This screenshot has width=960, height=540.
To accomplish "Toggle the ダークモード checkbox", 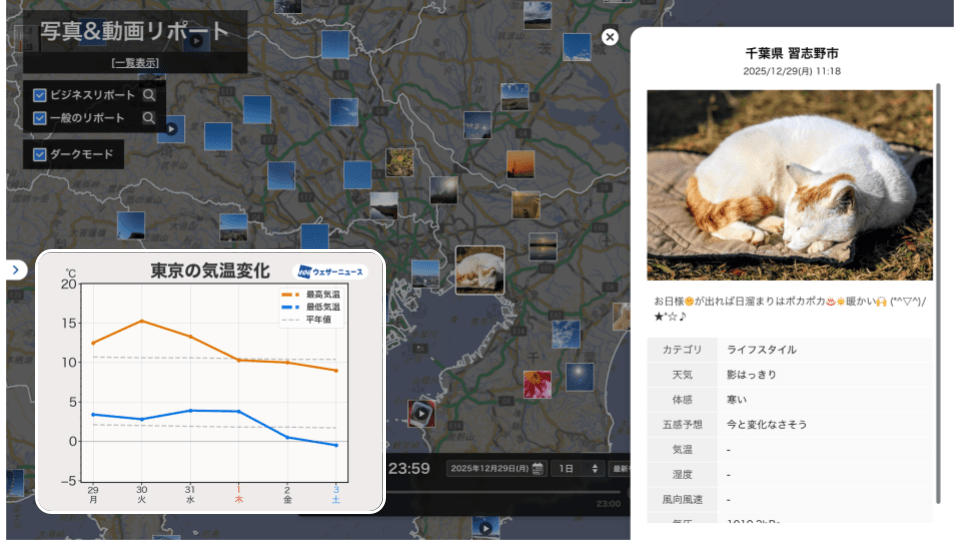I will point(40,154).
